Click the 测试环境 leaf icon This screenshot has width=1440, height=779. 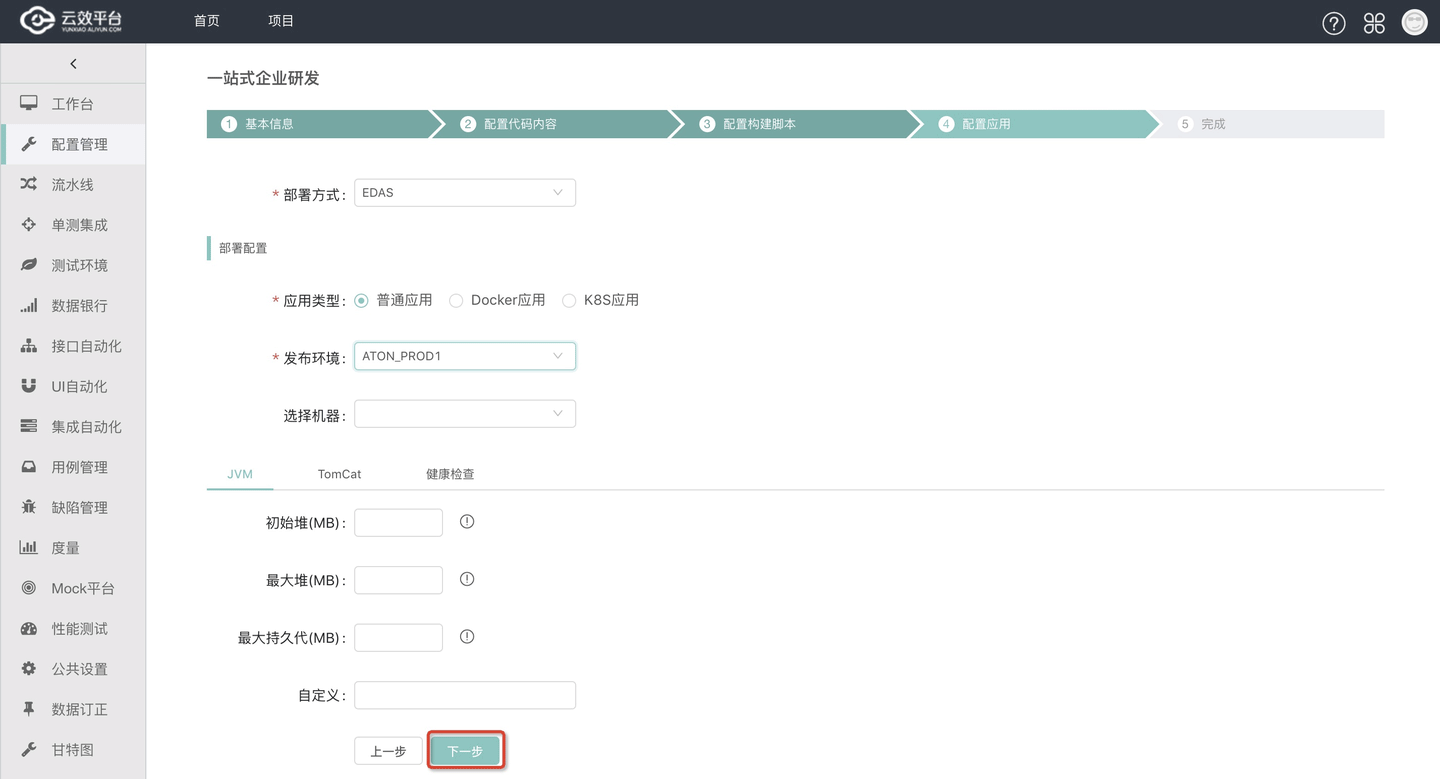pyautogui.click(x=29, y=265)
